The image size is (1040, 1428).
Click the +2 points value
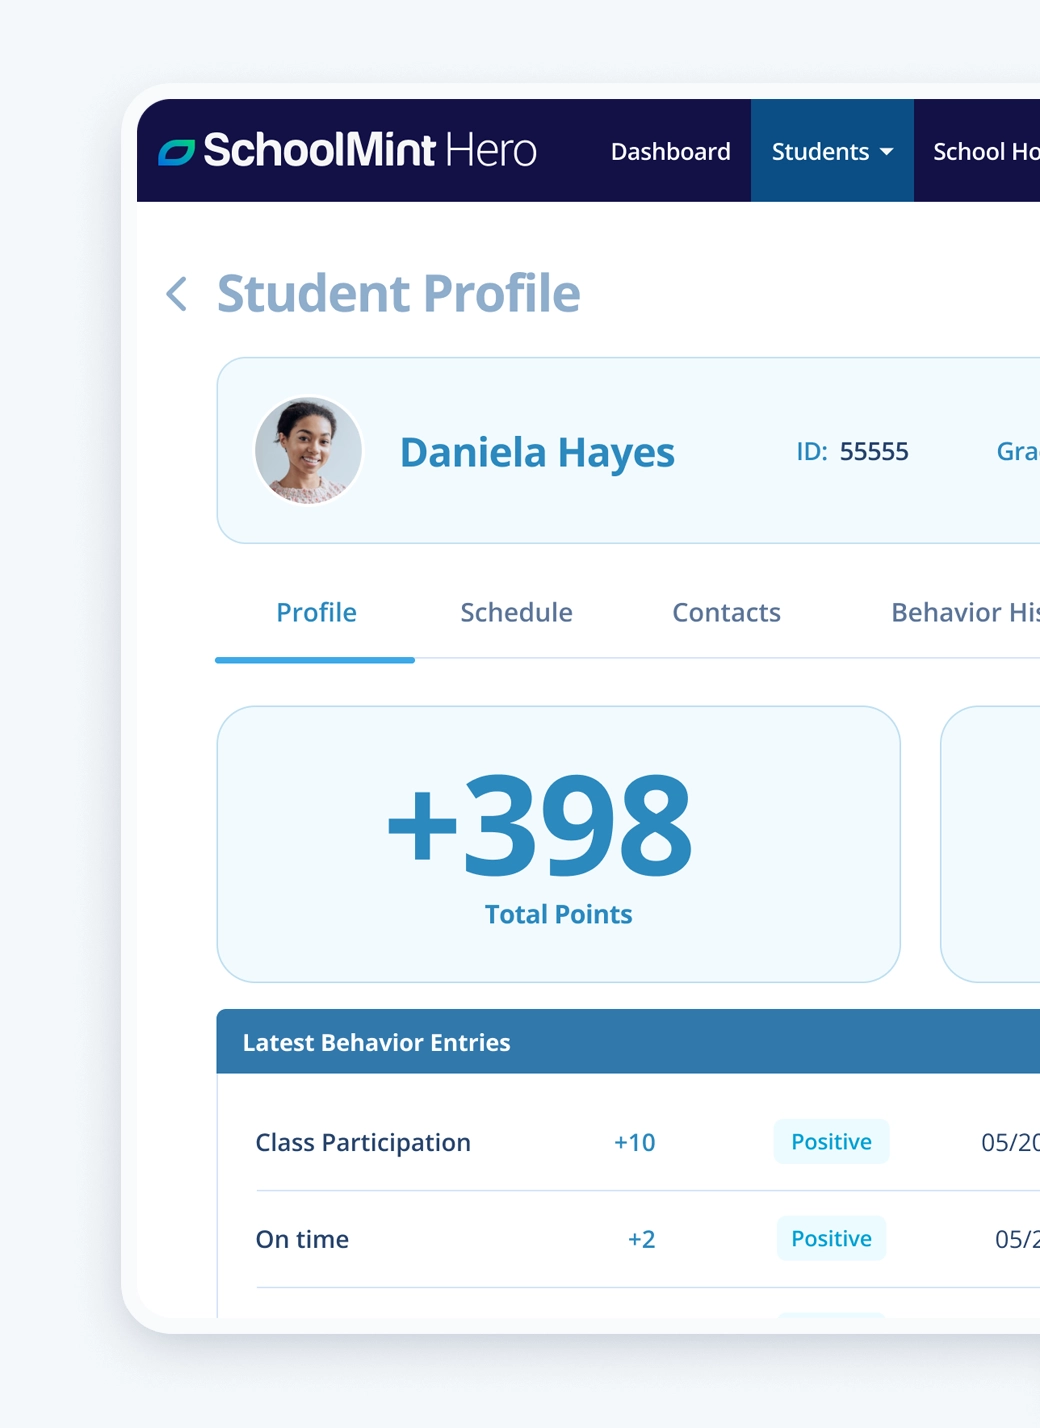tap(642, 1239)
